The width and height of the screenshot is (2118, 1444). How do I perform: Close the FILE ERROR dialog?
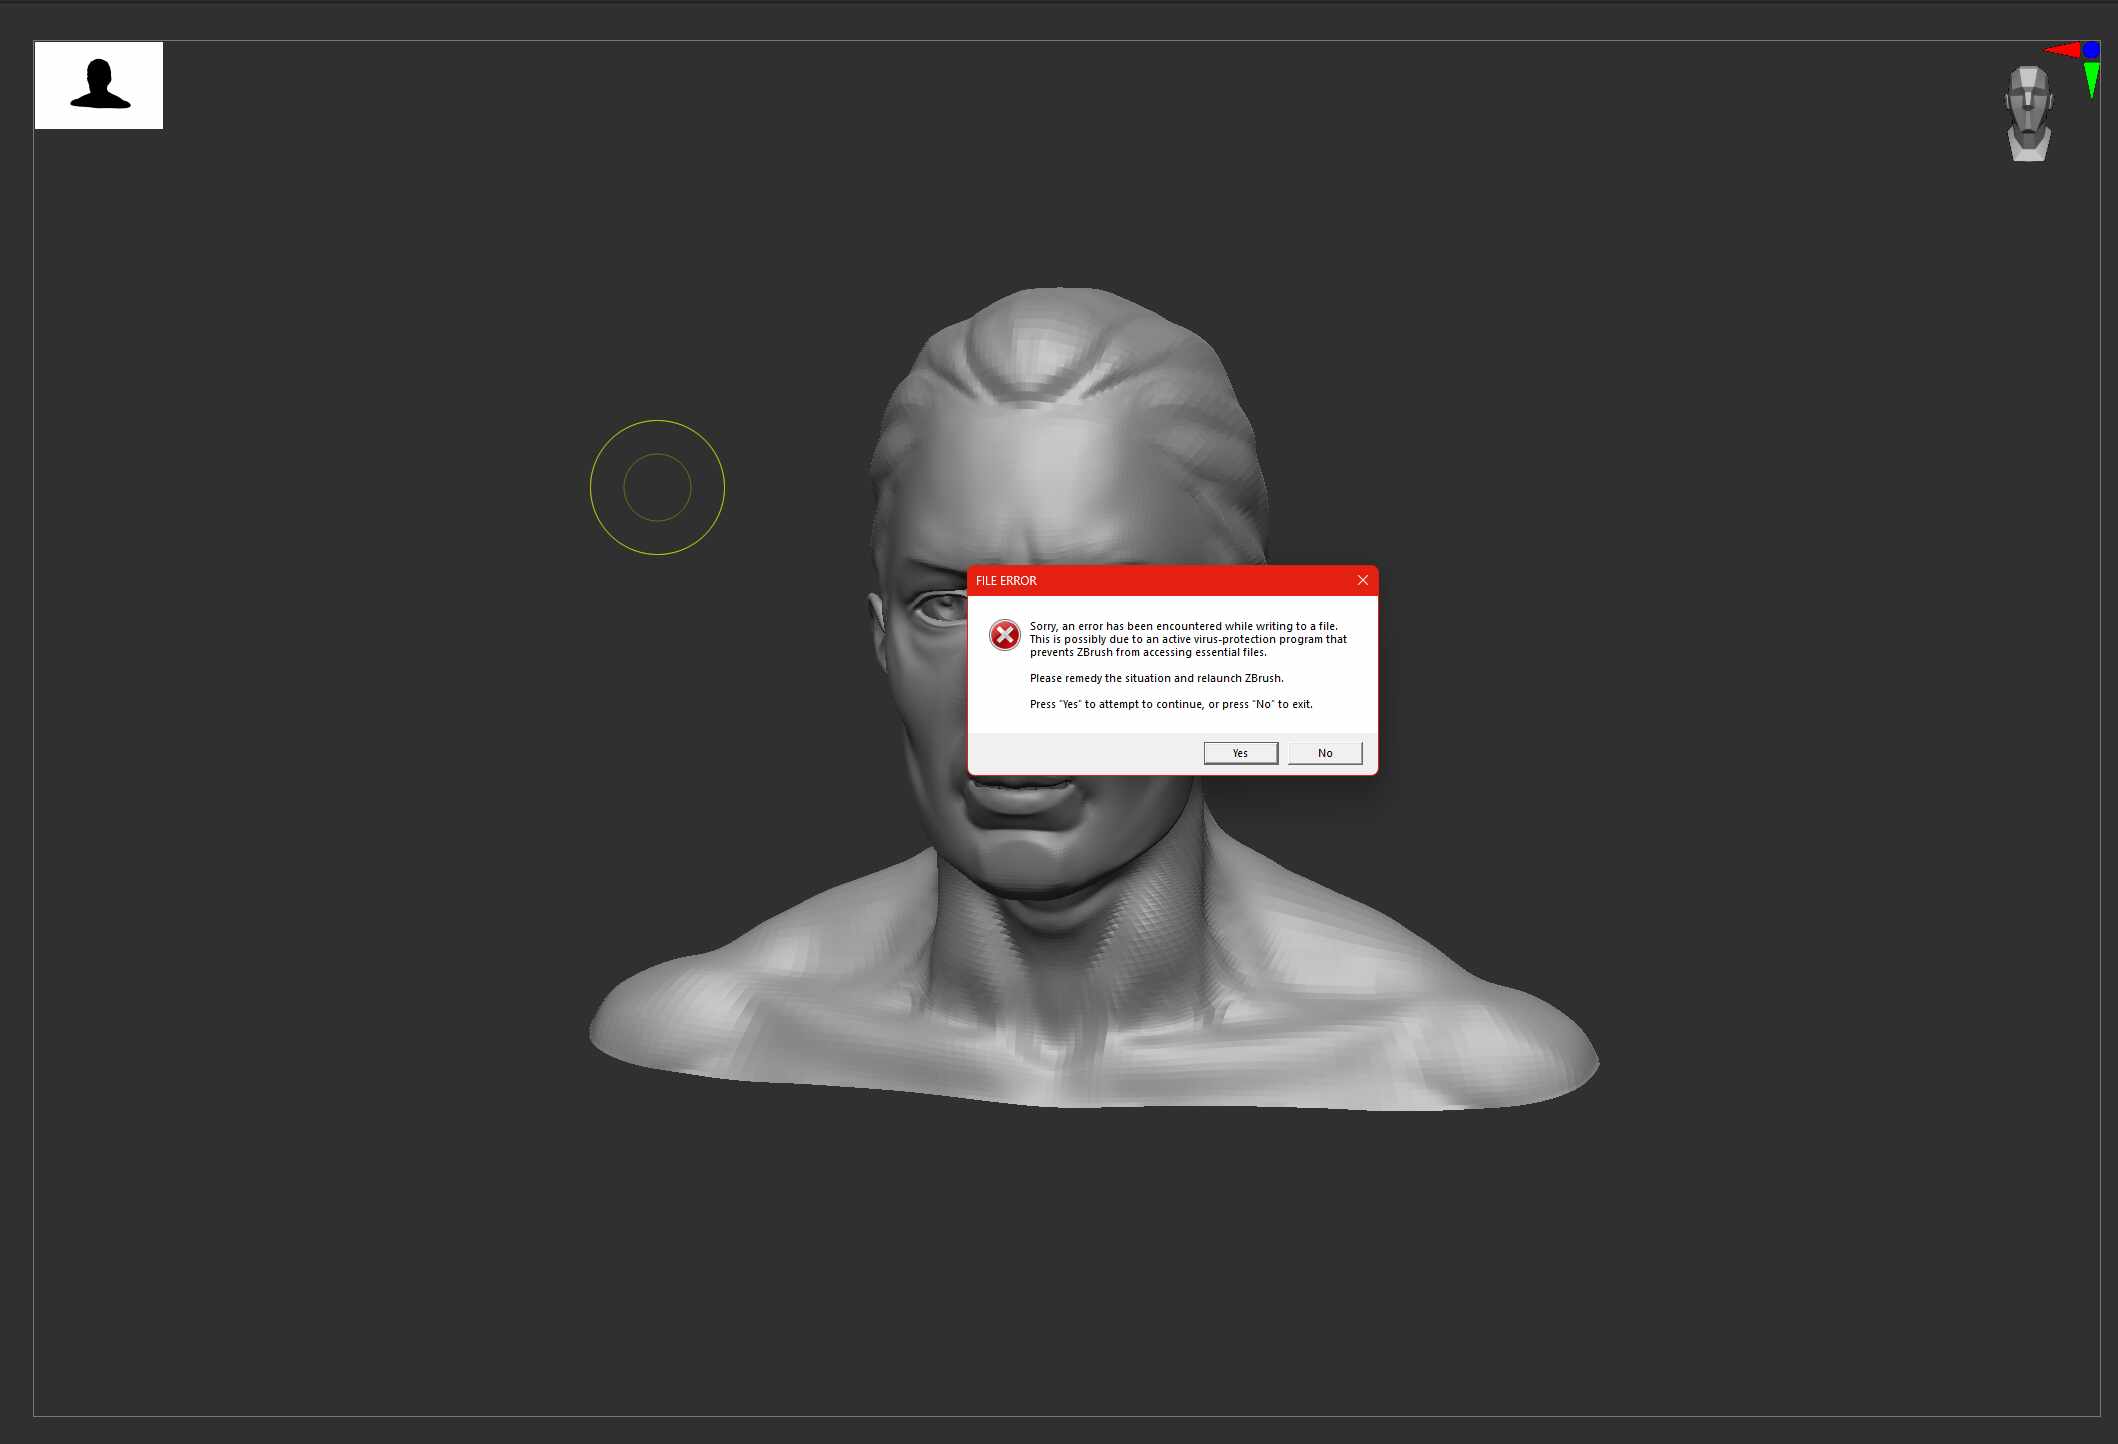pos(1362,580)
